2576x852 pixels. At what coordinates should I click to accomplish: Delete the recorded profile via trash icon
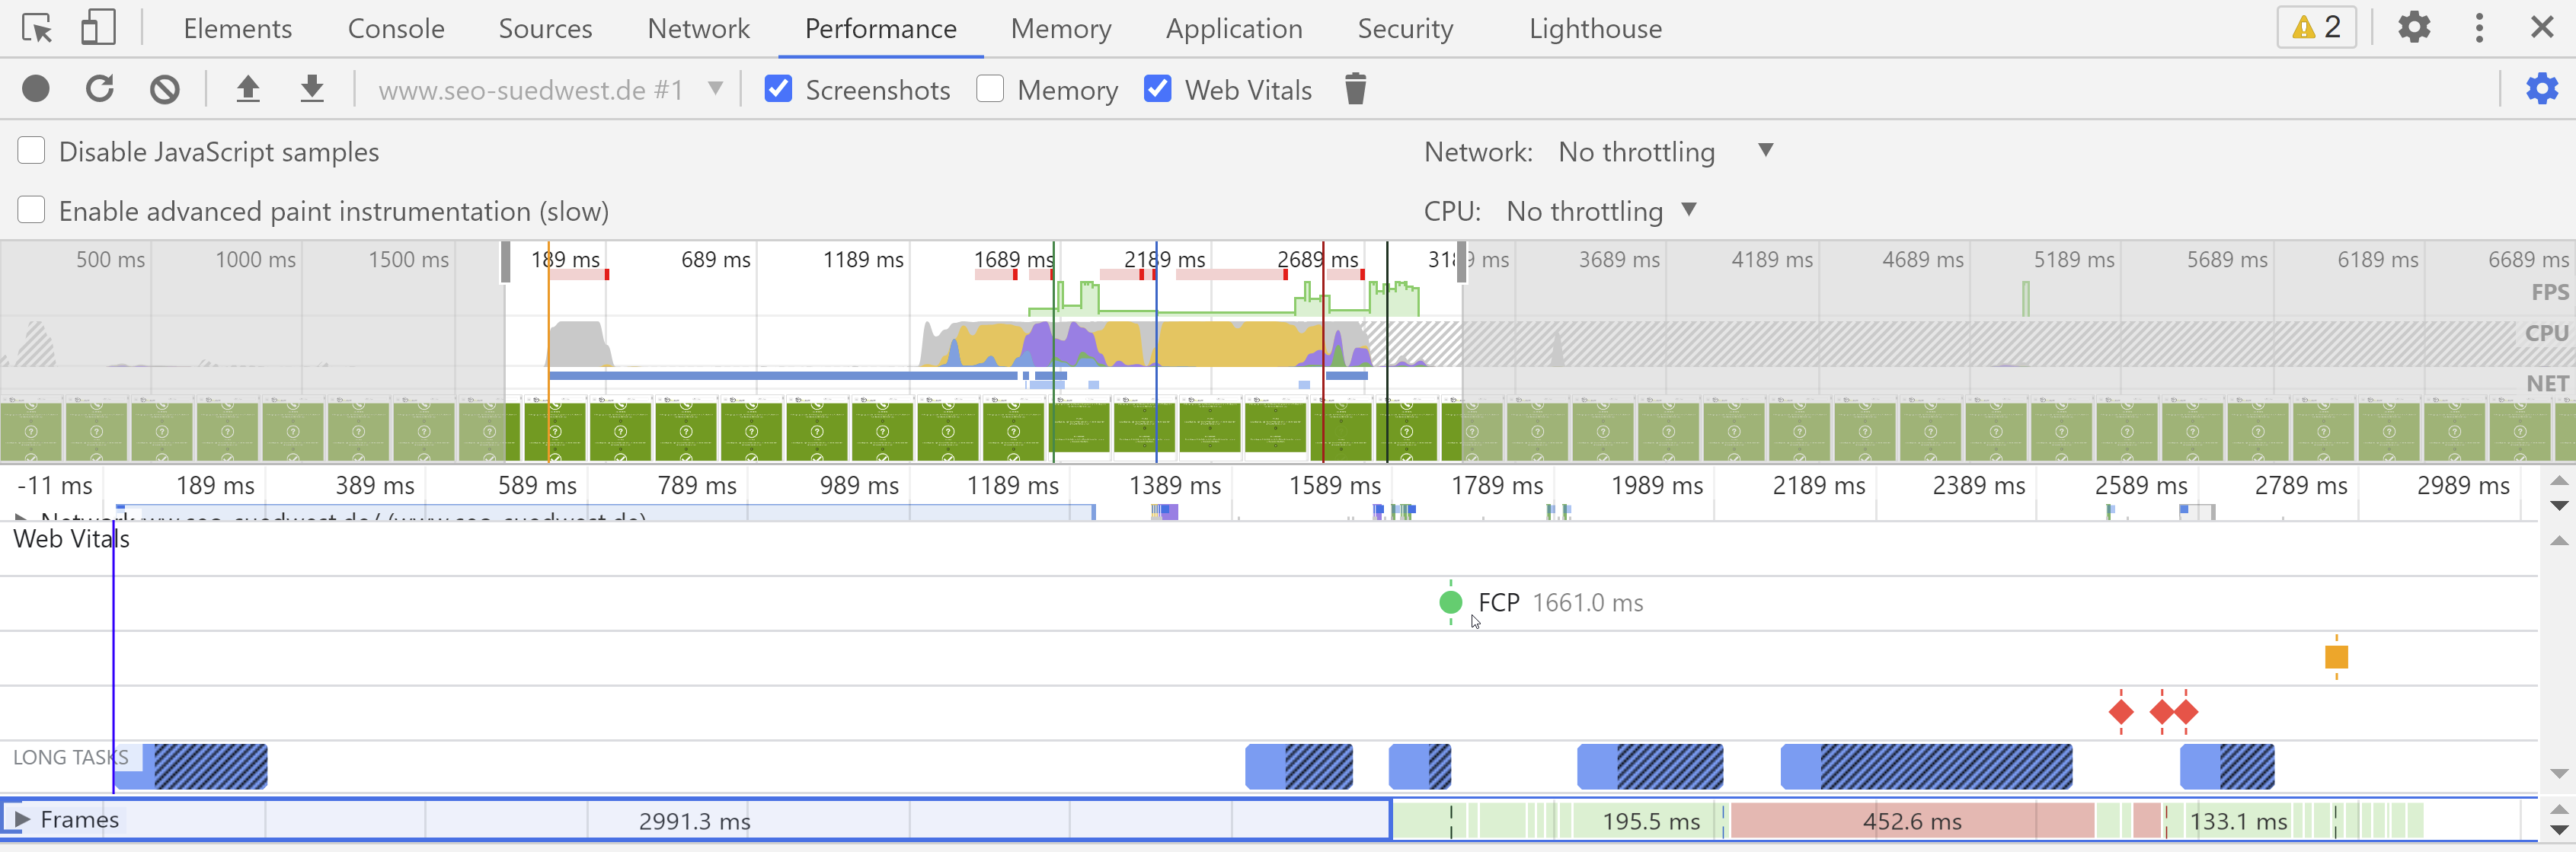[1356, 89]
